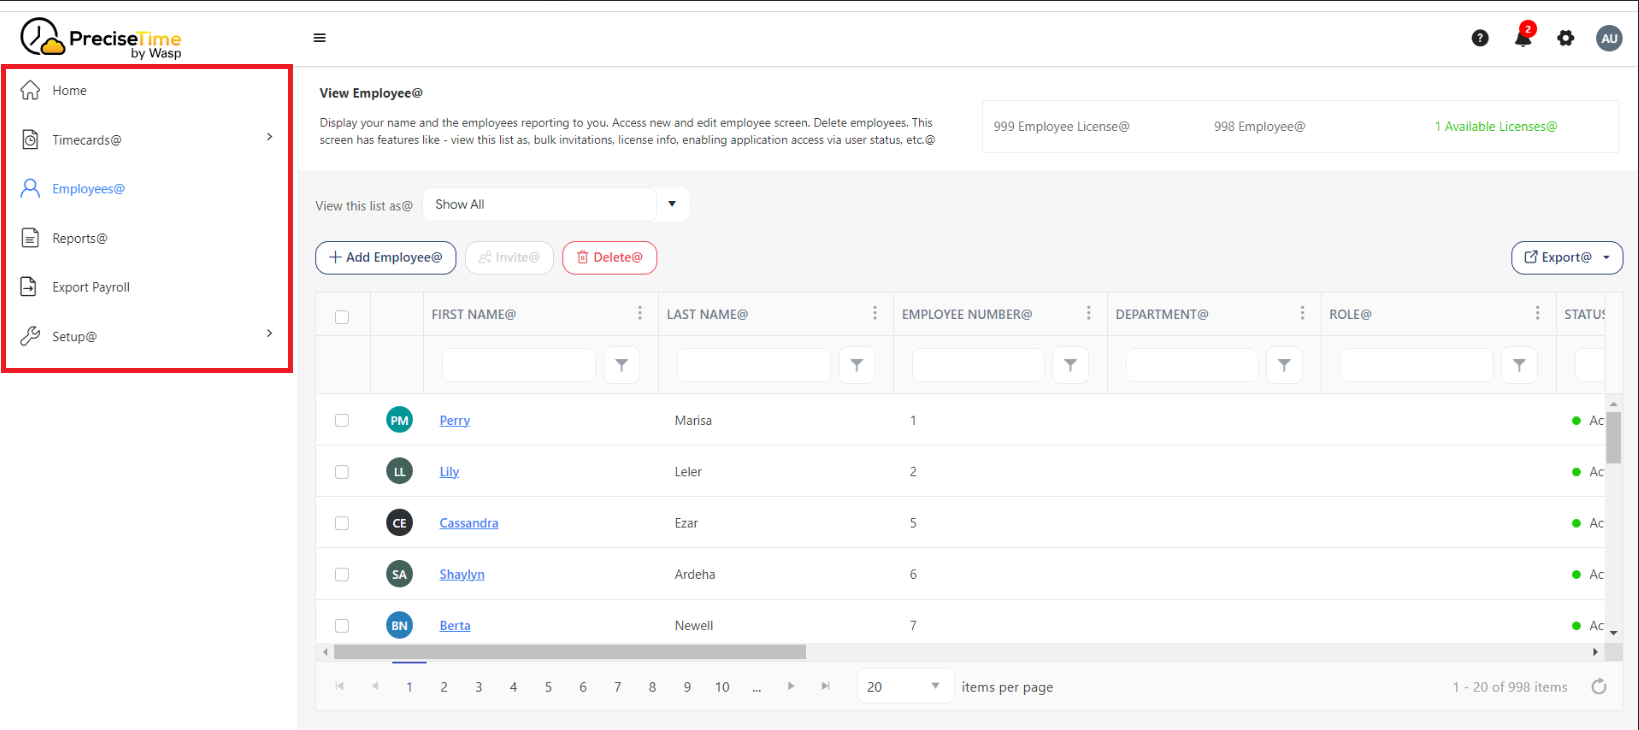The height and width of the screenshot is (730, 1639).
Task: Open Reports in the sidebar
Action: (80, 238)
